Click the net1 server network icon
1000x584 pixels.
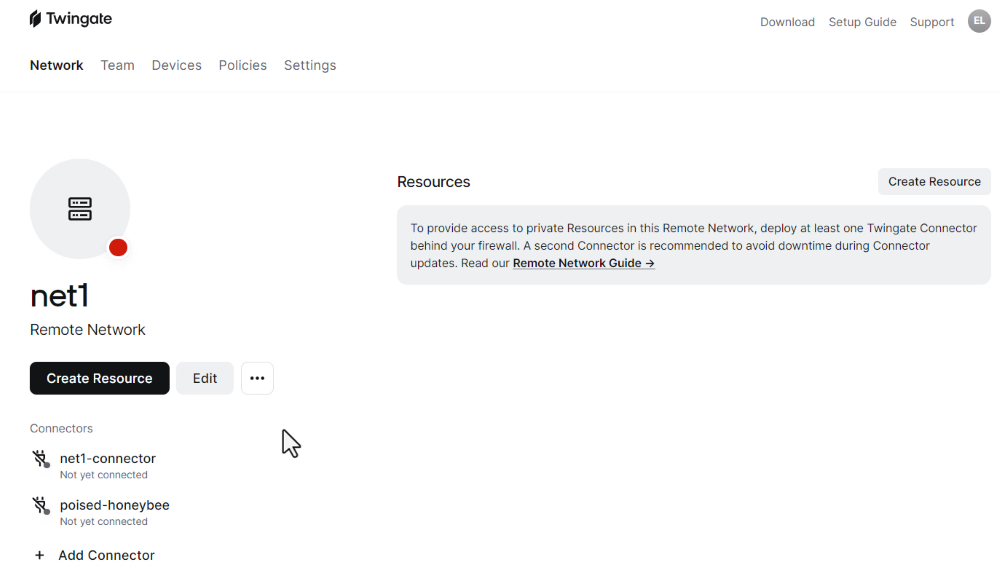80,208
